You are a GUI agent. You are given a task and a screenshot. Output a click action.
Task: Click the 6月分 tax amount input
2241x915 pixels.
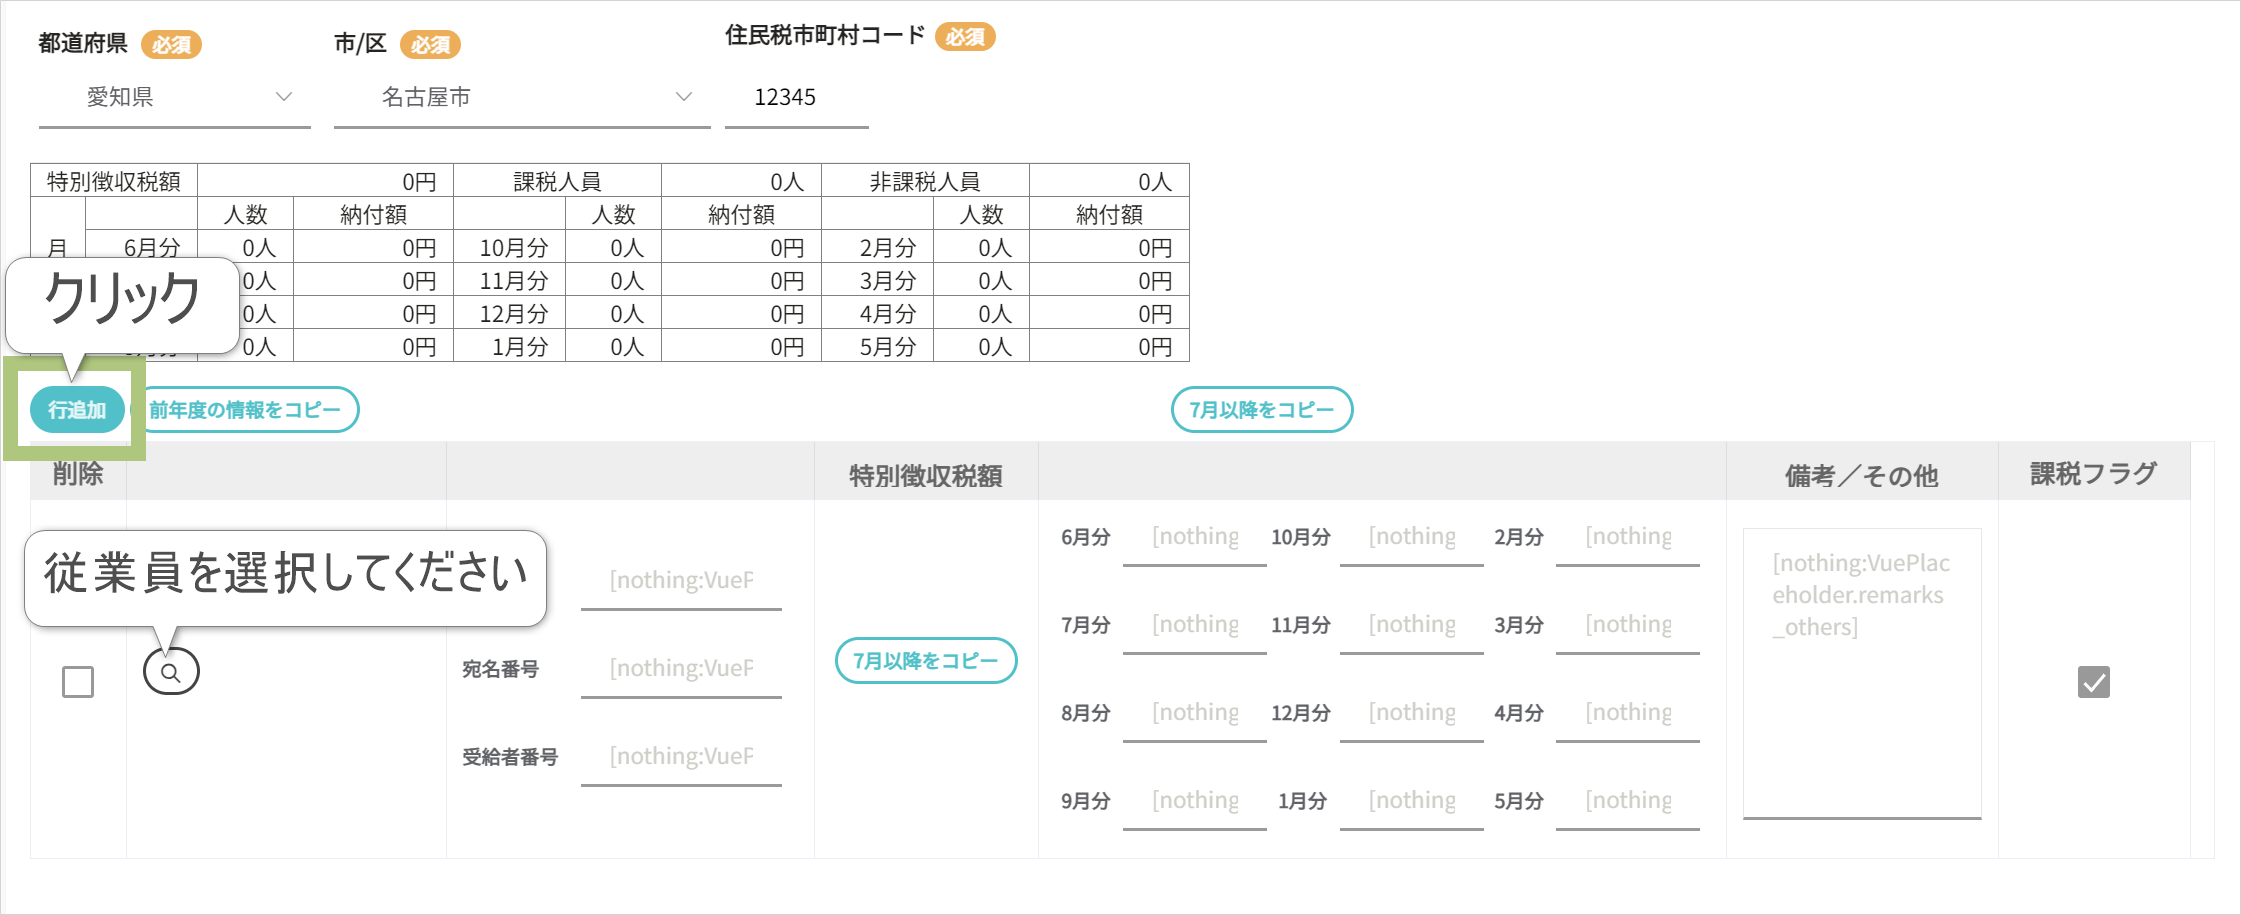tap(1194, 537)
